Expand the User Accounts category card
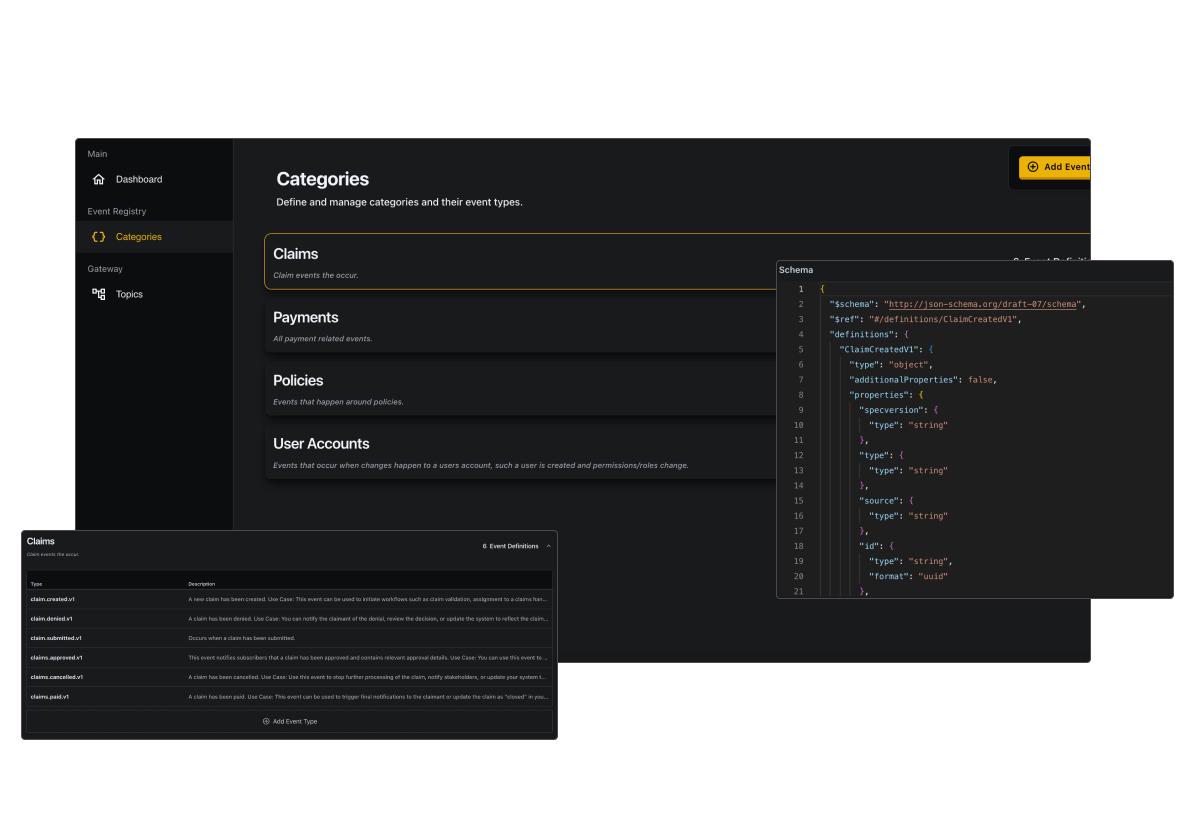Viewport: 1181px width, 814px height. point(520,453)
